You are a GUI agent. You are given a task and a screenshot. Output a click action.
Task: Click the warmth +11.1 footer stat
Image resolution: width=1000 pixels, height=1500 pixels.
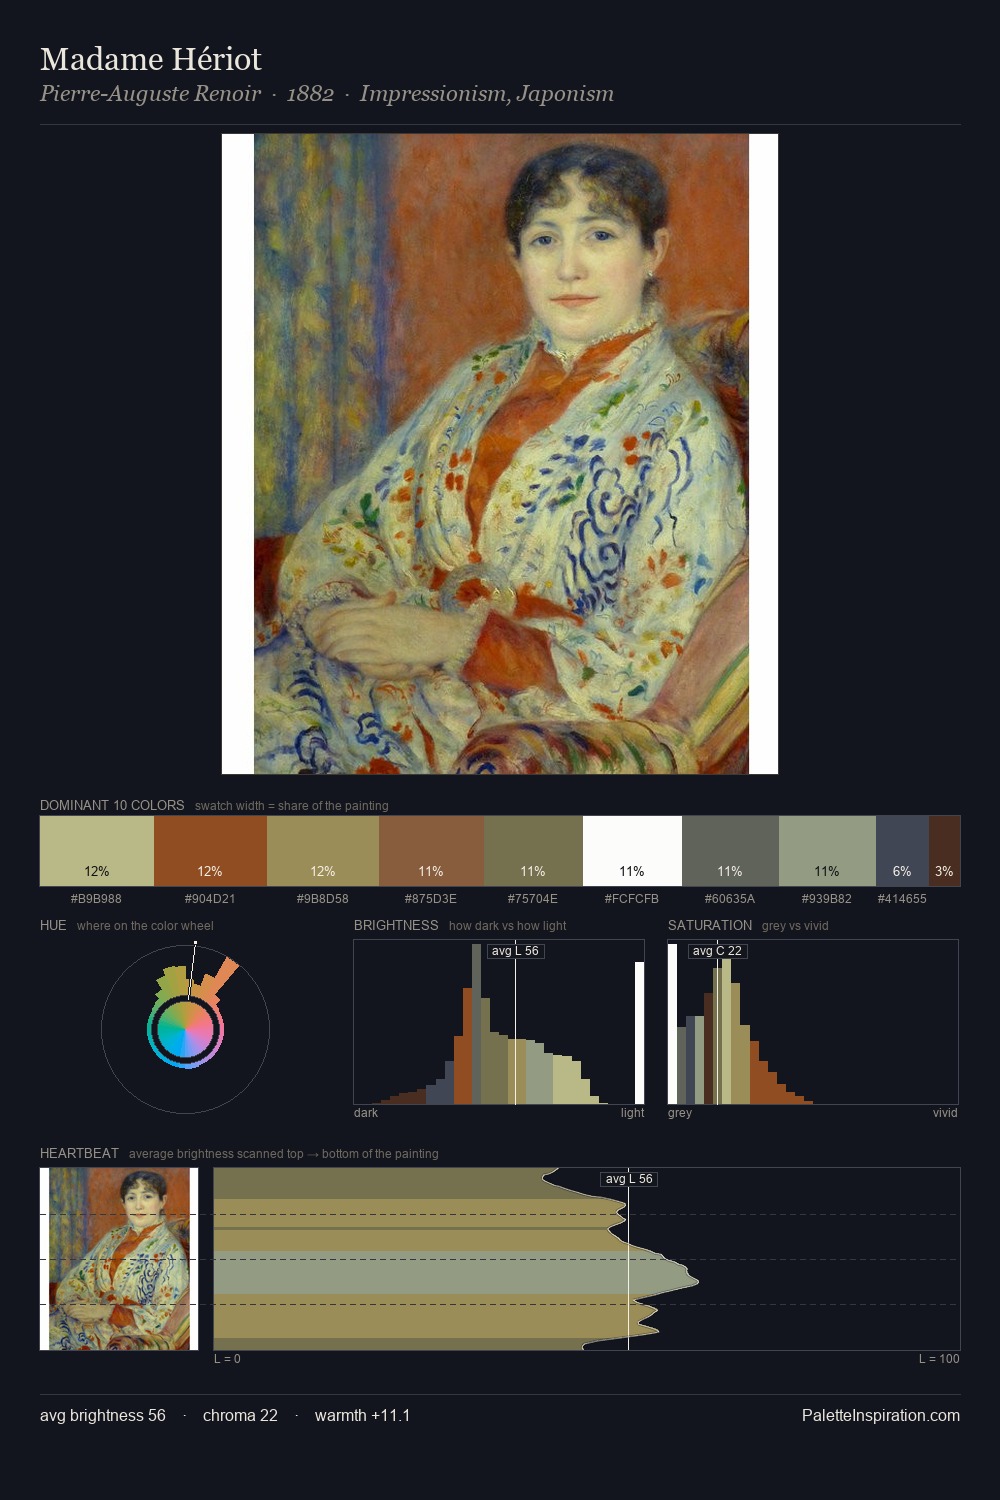coord(362,1415)
